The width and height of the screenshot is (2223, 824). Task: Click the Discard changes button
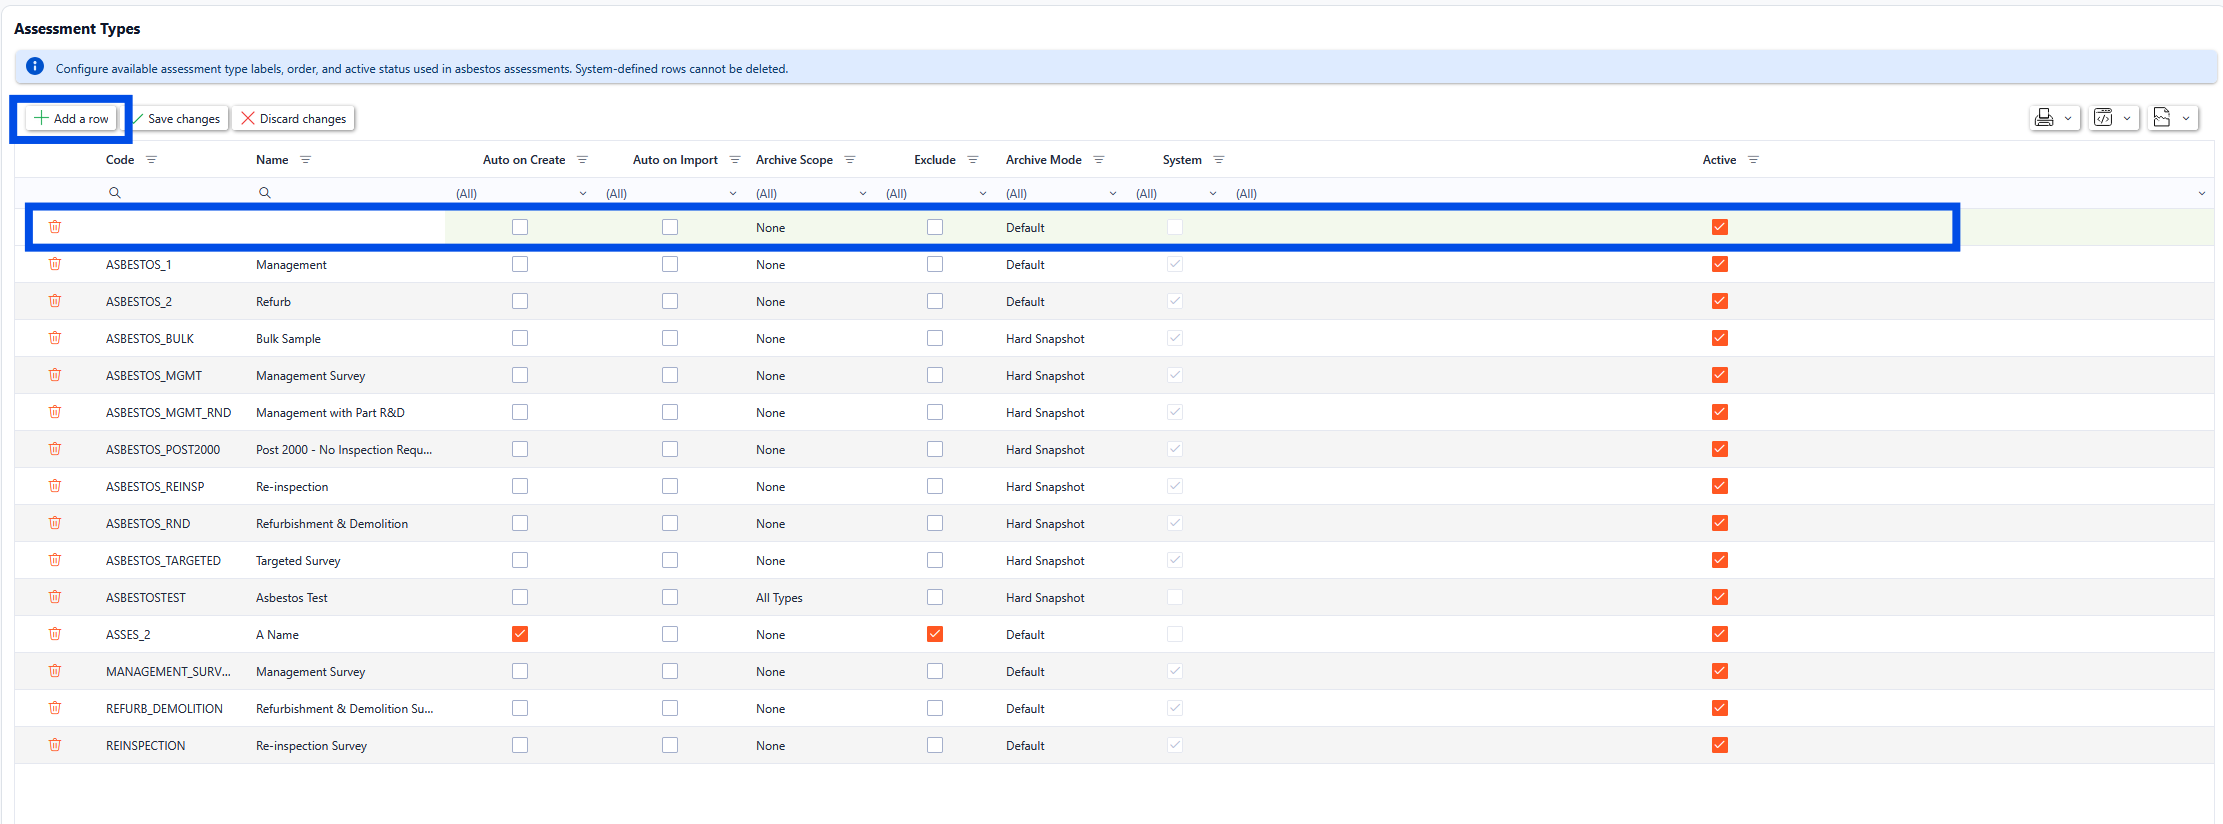tap(294, 118)
